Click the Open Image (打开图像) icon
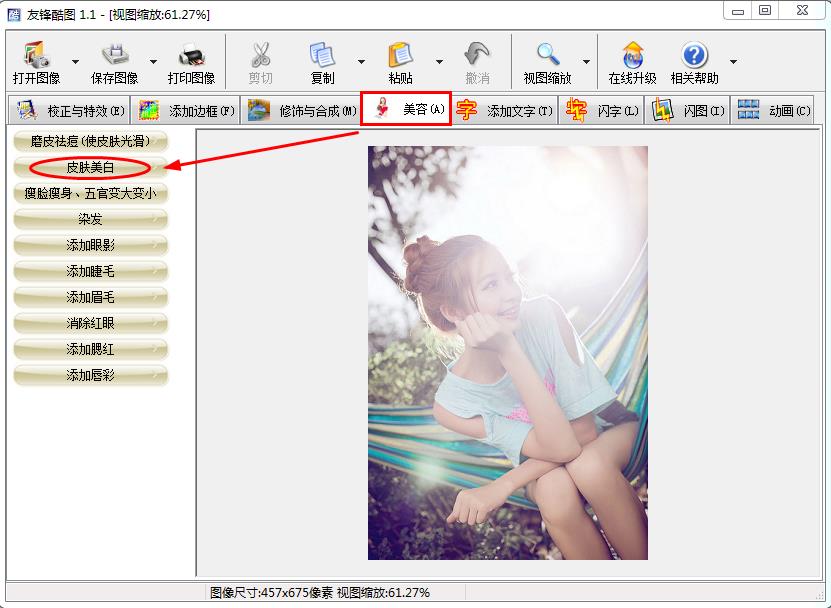 (x=36, y=55)
